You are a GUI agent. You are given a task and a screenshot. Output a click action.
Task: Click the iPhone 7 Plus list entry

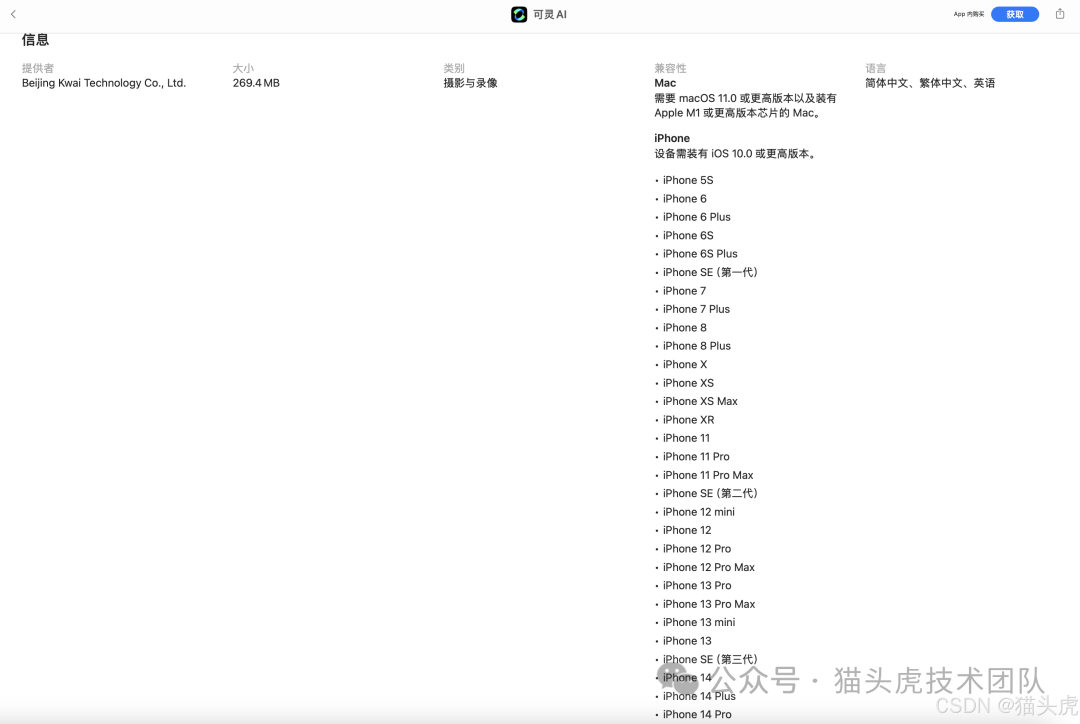point(696,309)
